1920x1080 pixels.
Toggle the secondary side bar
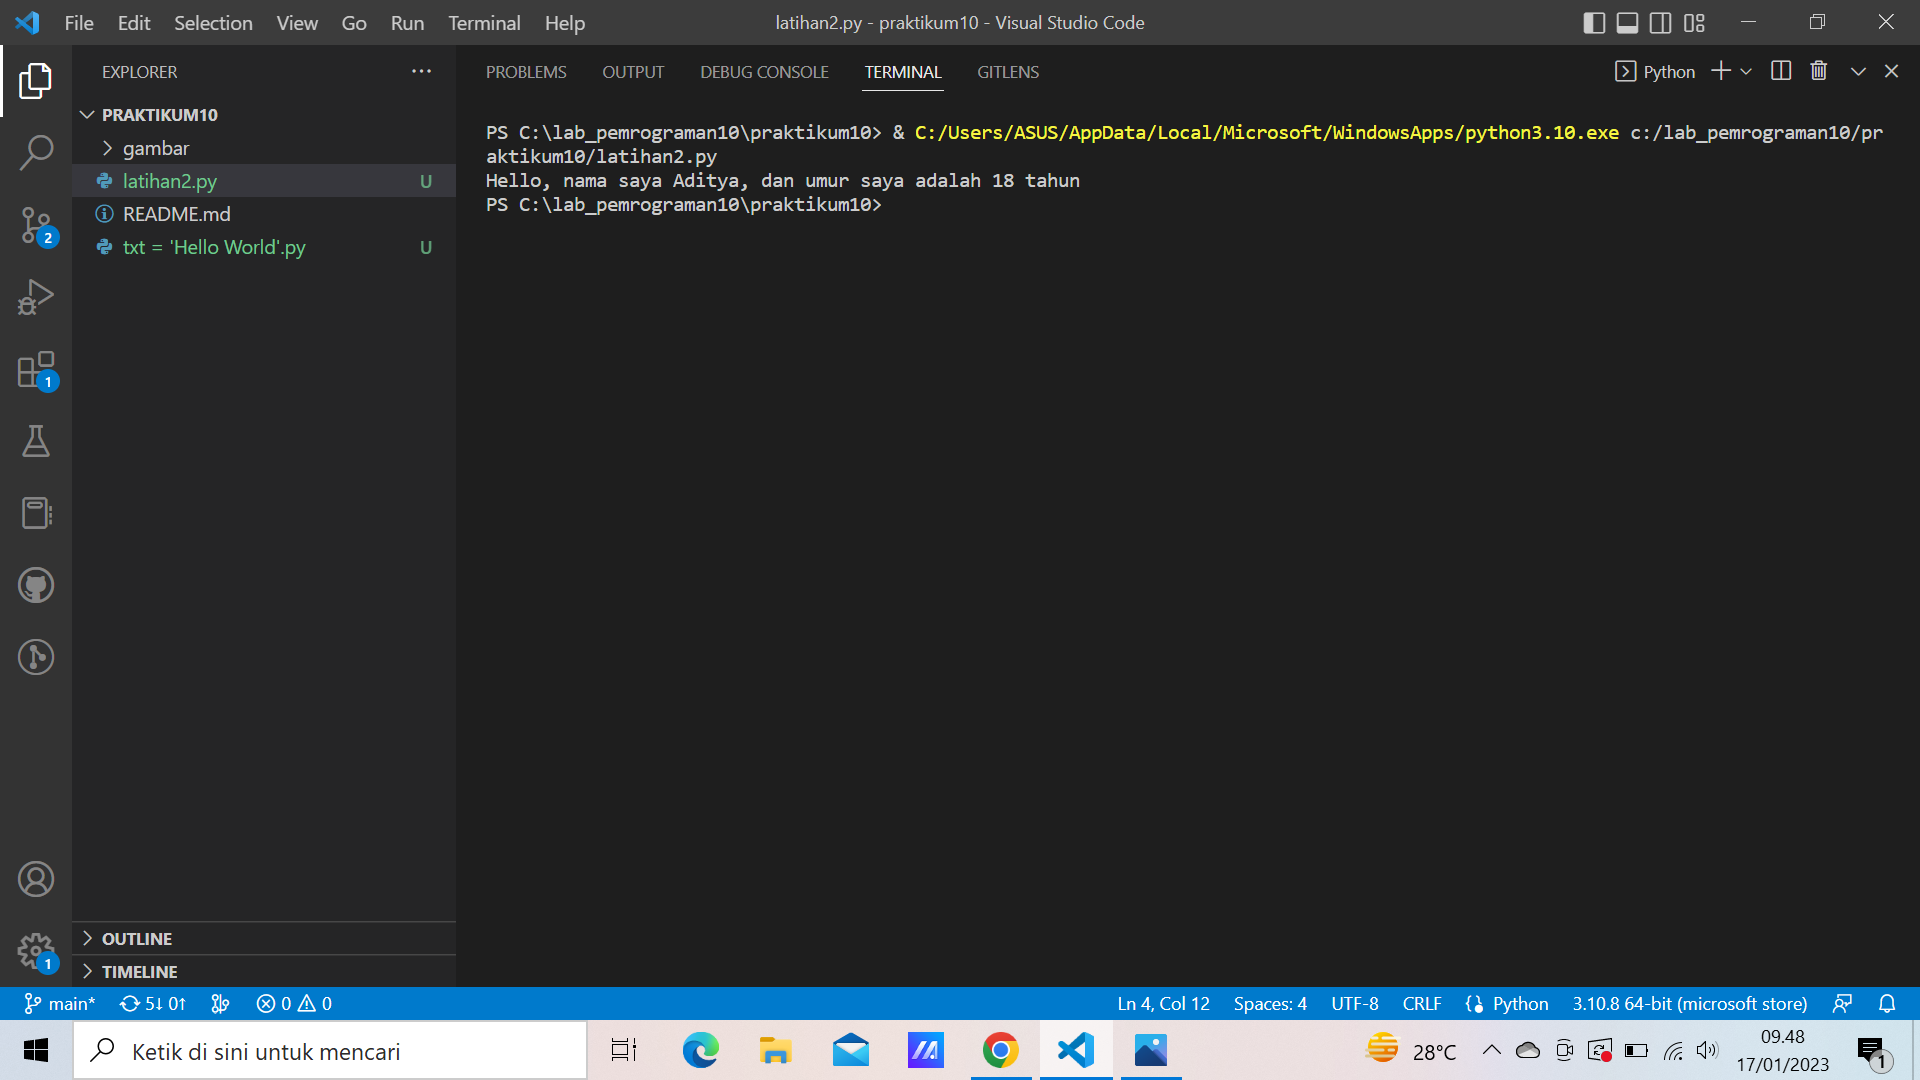click(1661, 22)
